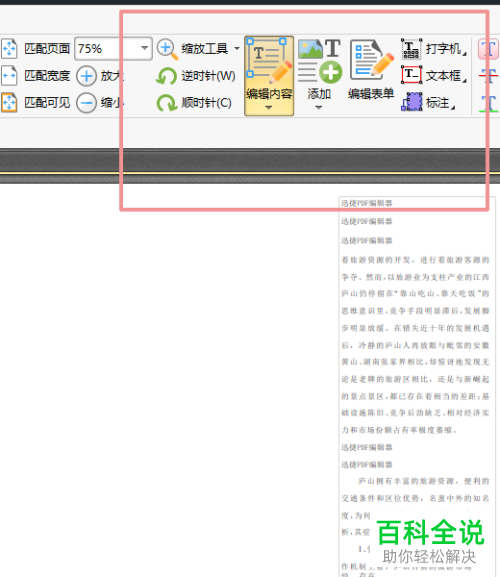Viewport: 500px width, 577px height.
Task: Click the 匹配宽度 text label
Action: click(x=47, y=76)
